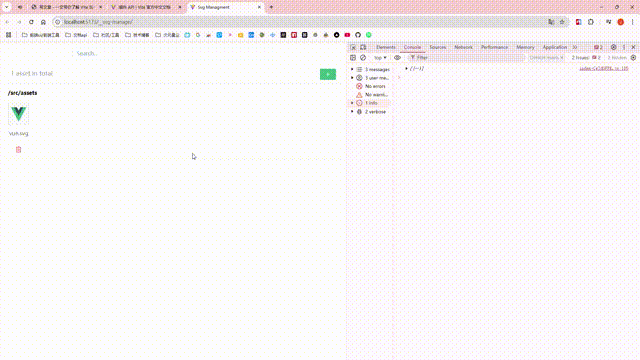Open the issues counter badge in DevTools header
Viewport: 640px width, 360px height.
click(598, 47)
